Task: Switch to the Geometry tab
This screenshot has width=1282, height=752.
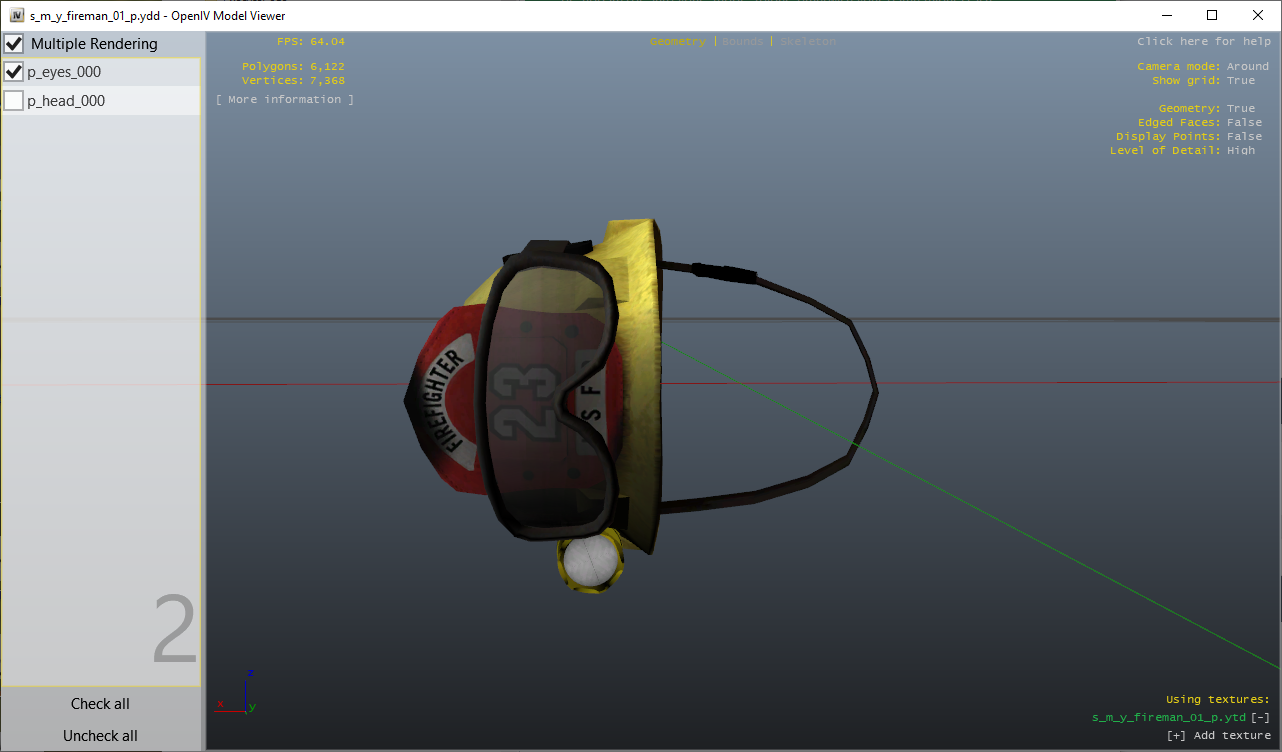Action: click(677, 42)
